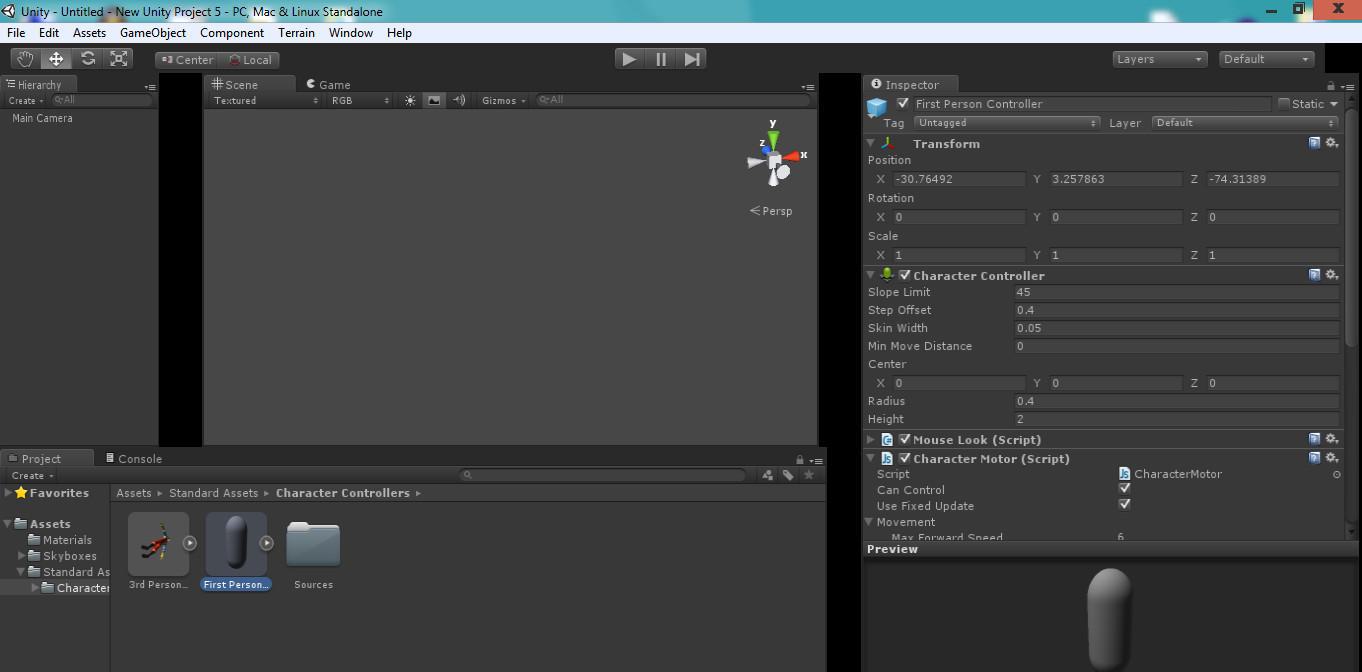Image resolution: width=1362 pixels, height=672 pixels.
Task: Expand First Person prefab arrow
Action: [267, 543]
